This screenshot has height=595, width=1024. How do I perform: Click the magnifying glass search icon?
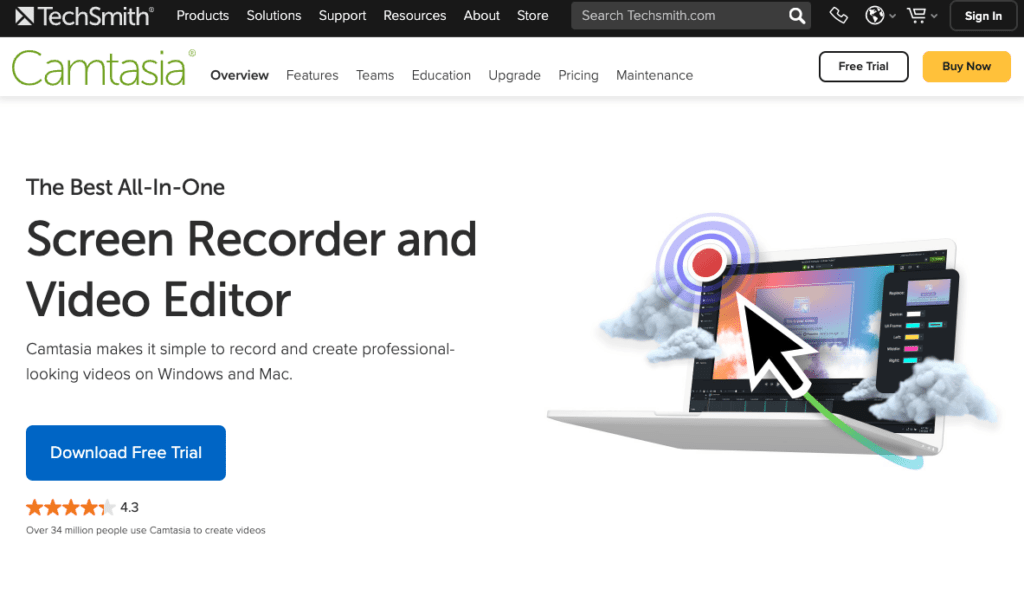[796, 16]
